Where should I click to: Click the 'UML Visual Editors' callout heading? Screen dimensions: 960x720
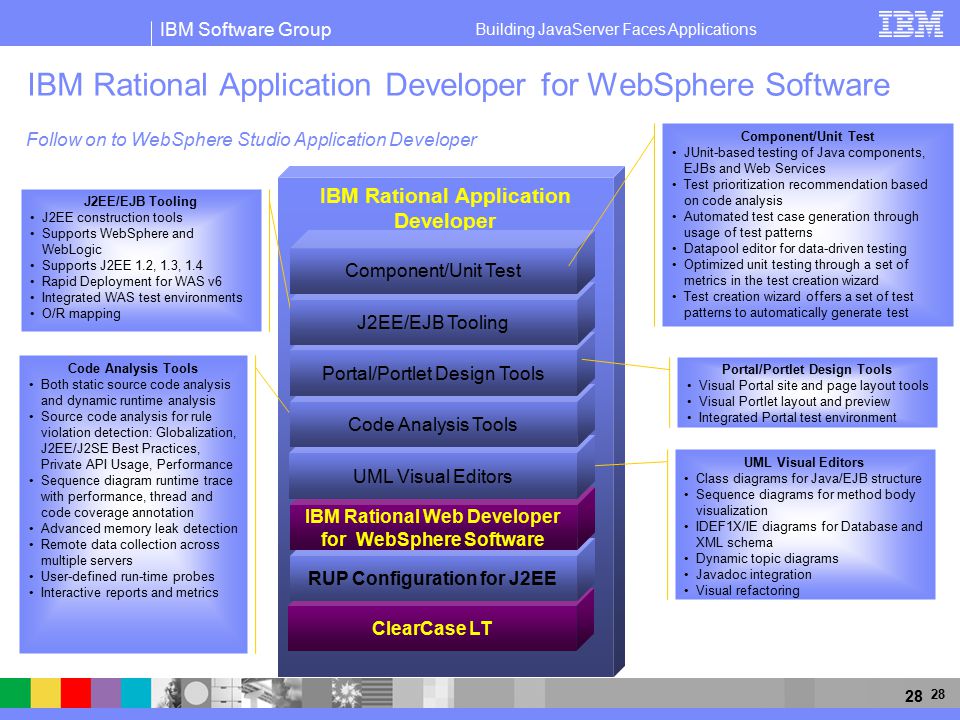click(804, 463)
